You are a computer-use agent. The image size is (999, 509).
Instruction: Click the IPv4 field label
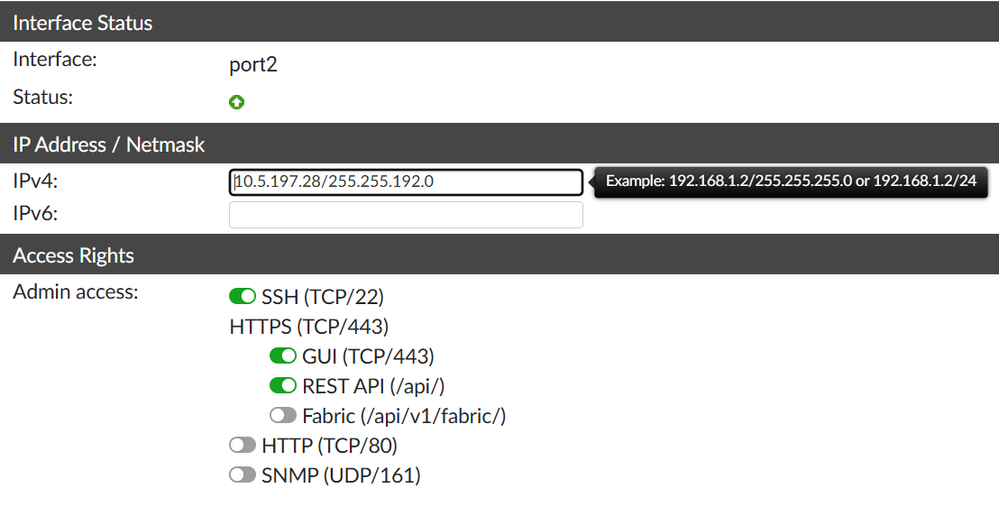pos(37,180)
